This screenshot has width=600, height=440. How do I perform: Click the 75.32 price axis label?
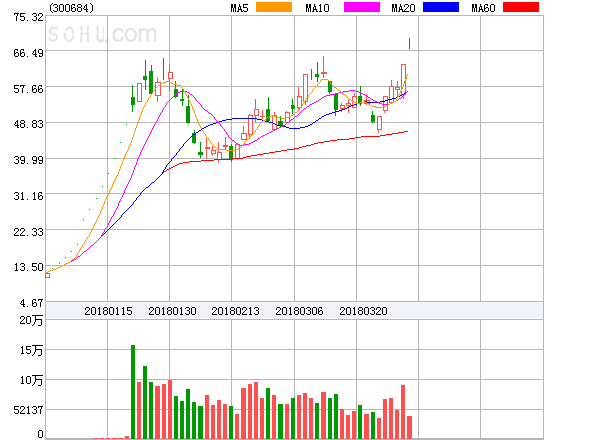(21, 18)
